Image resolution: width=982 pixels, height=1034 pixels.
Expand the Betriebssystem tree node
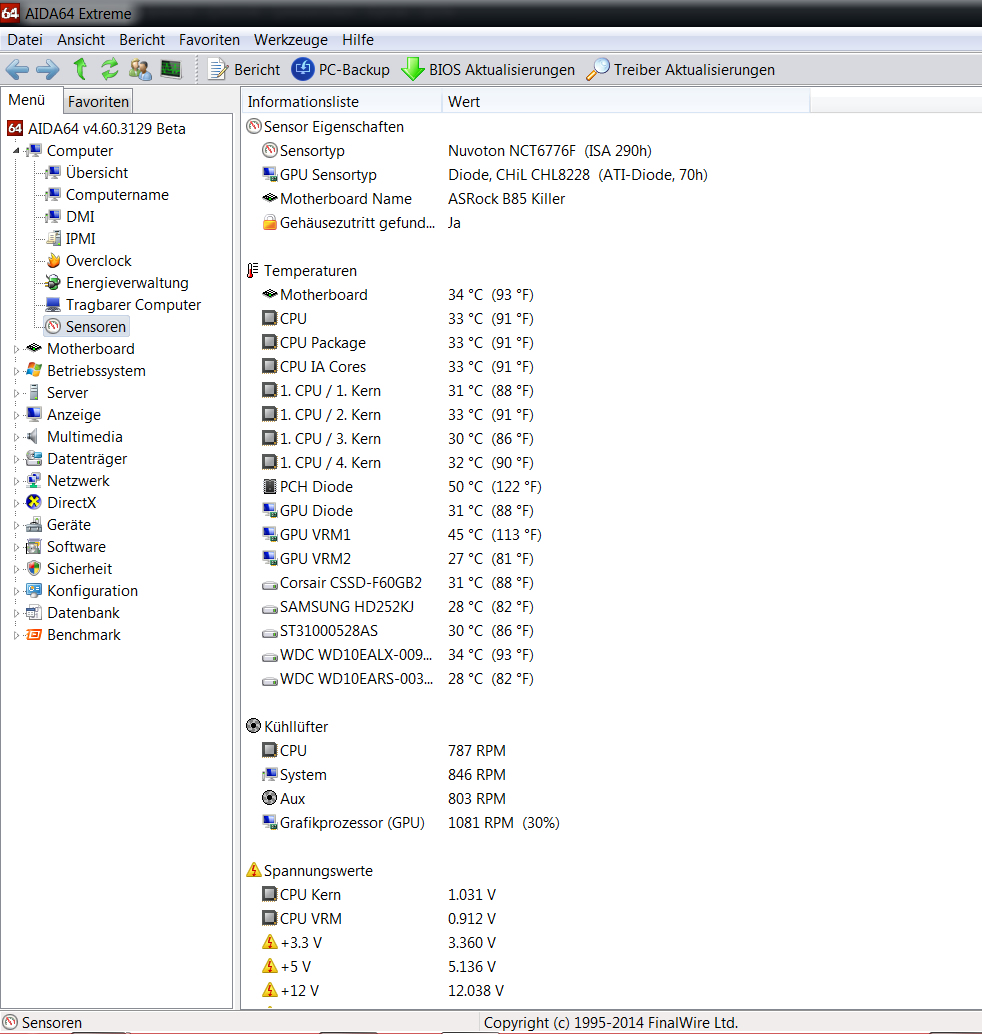pos(16,371)
